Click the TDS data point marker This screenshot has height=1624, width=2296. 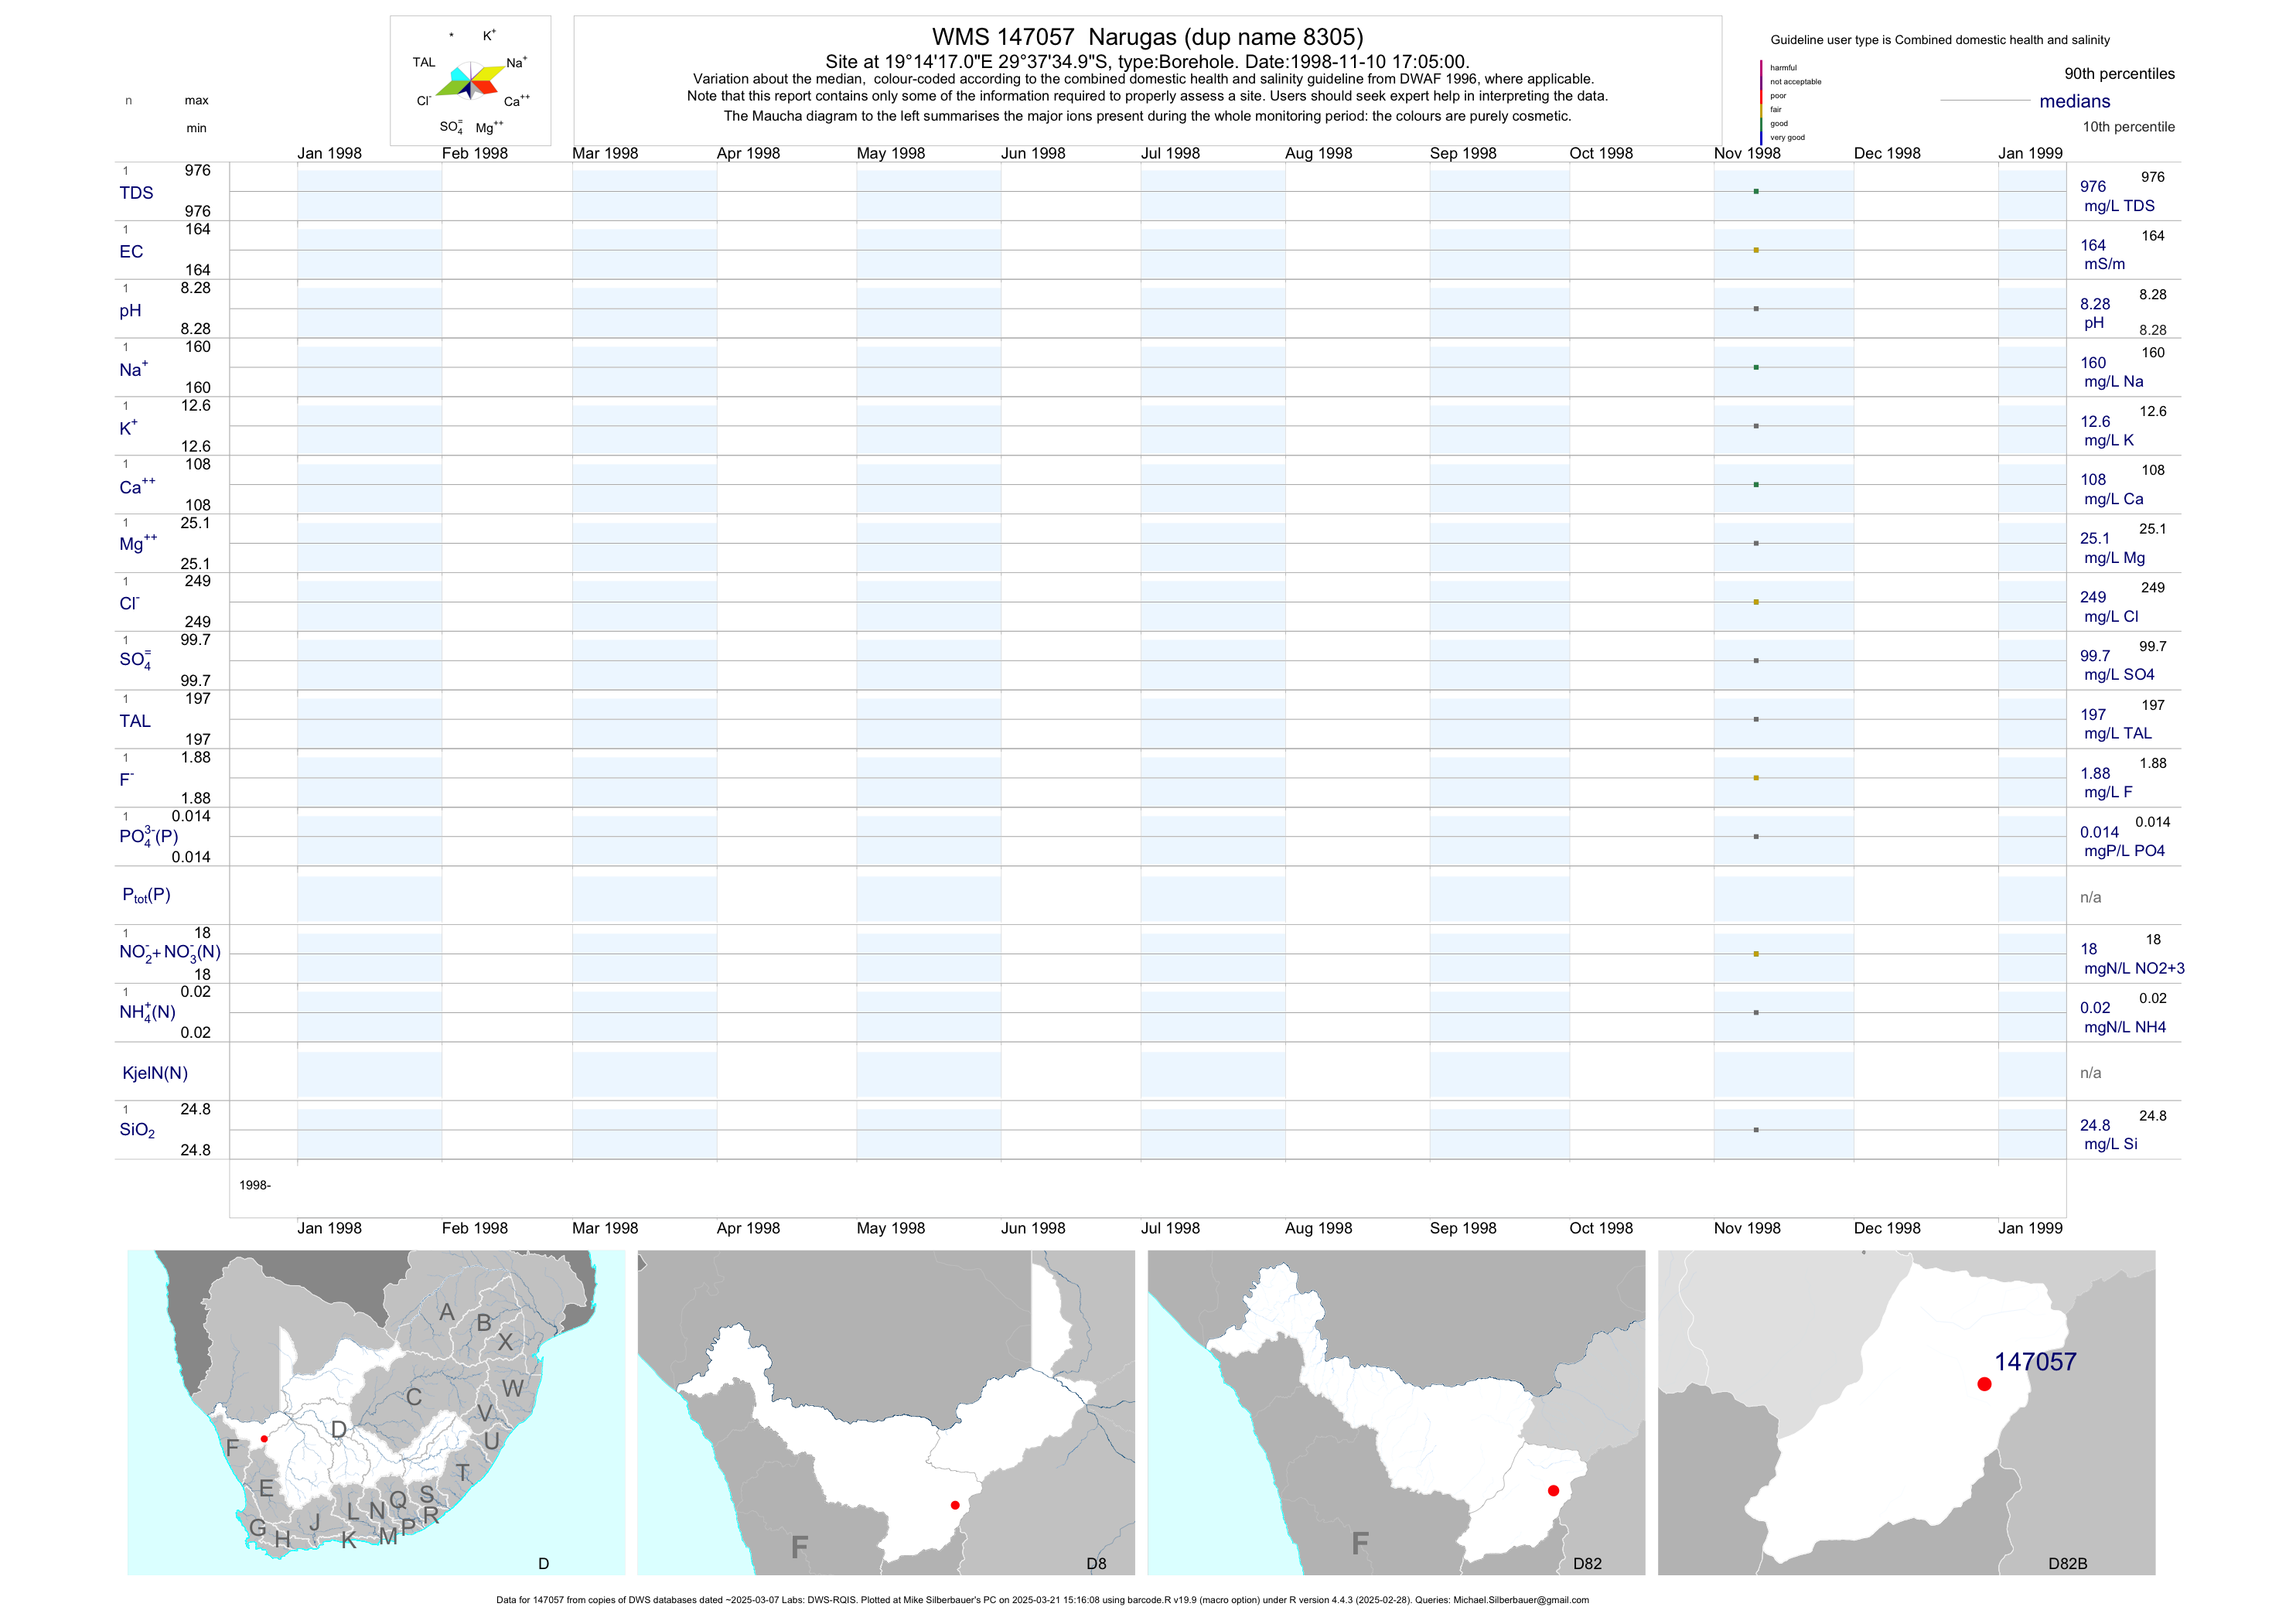point(1756,191)
